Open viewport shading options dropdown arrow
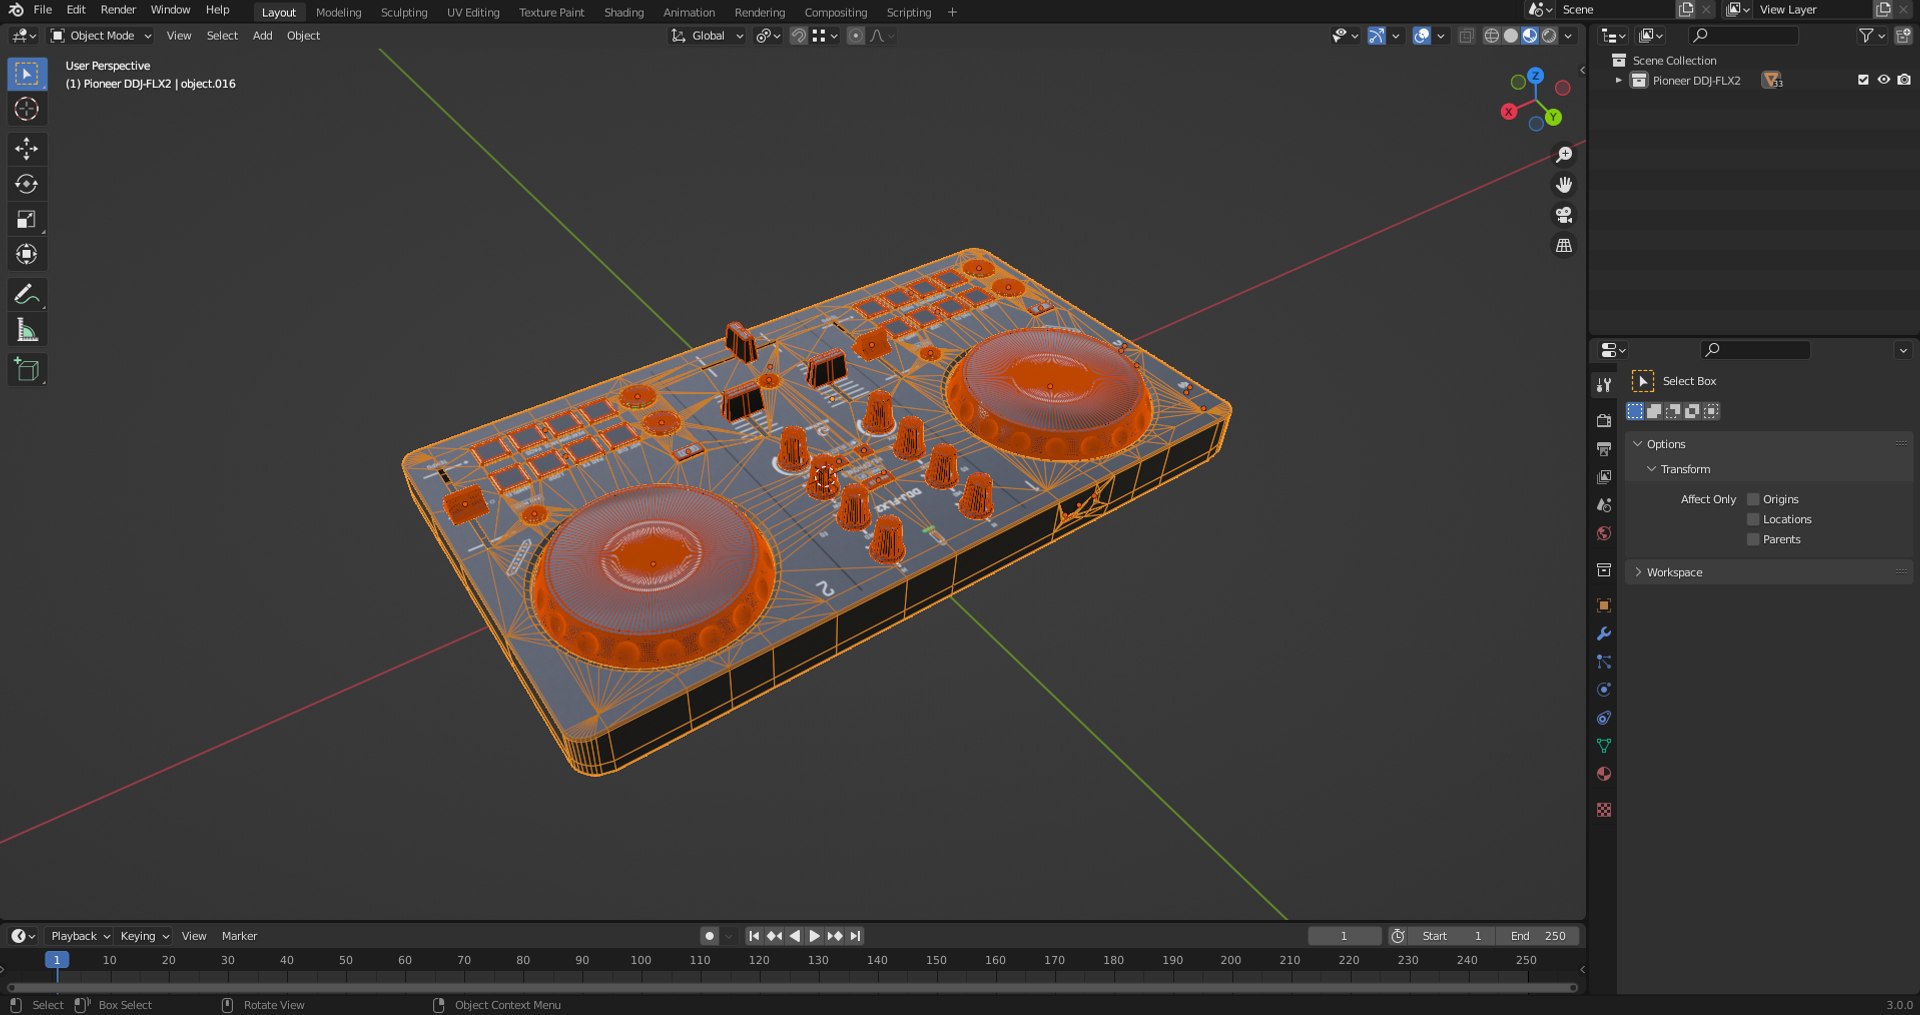 (x=1569, y=36)
